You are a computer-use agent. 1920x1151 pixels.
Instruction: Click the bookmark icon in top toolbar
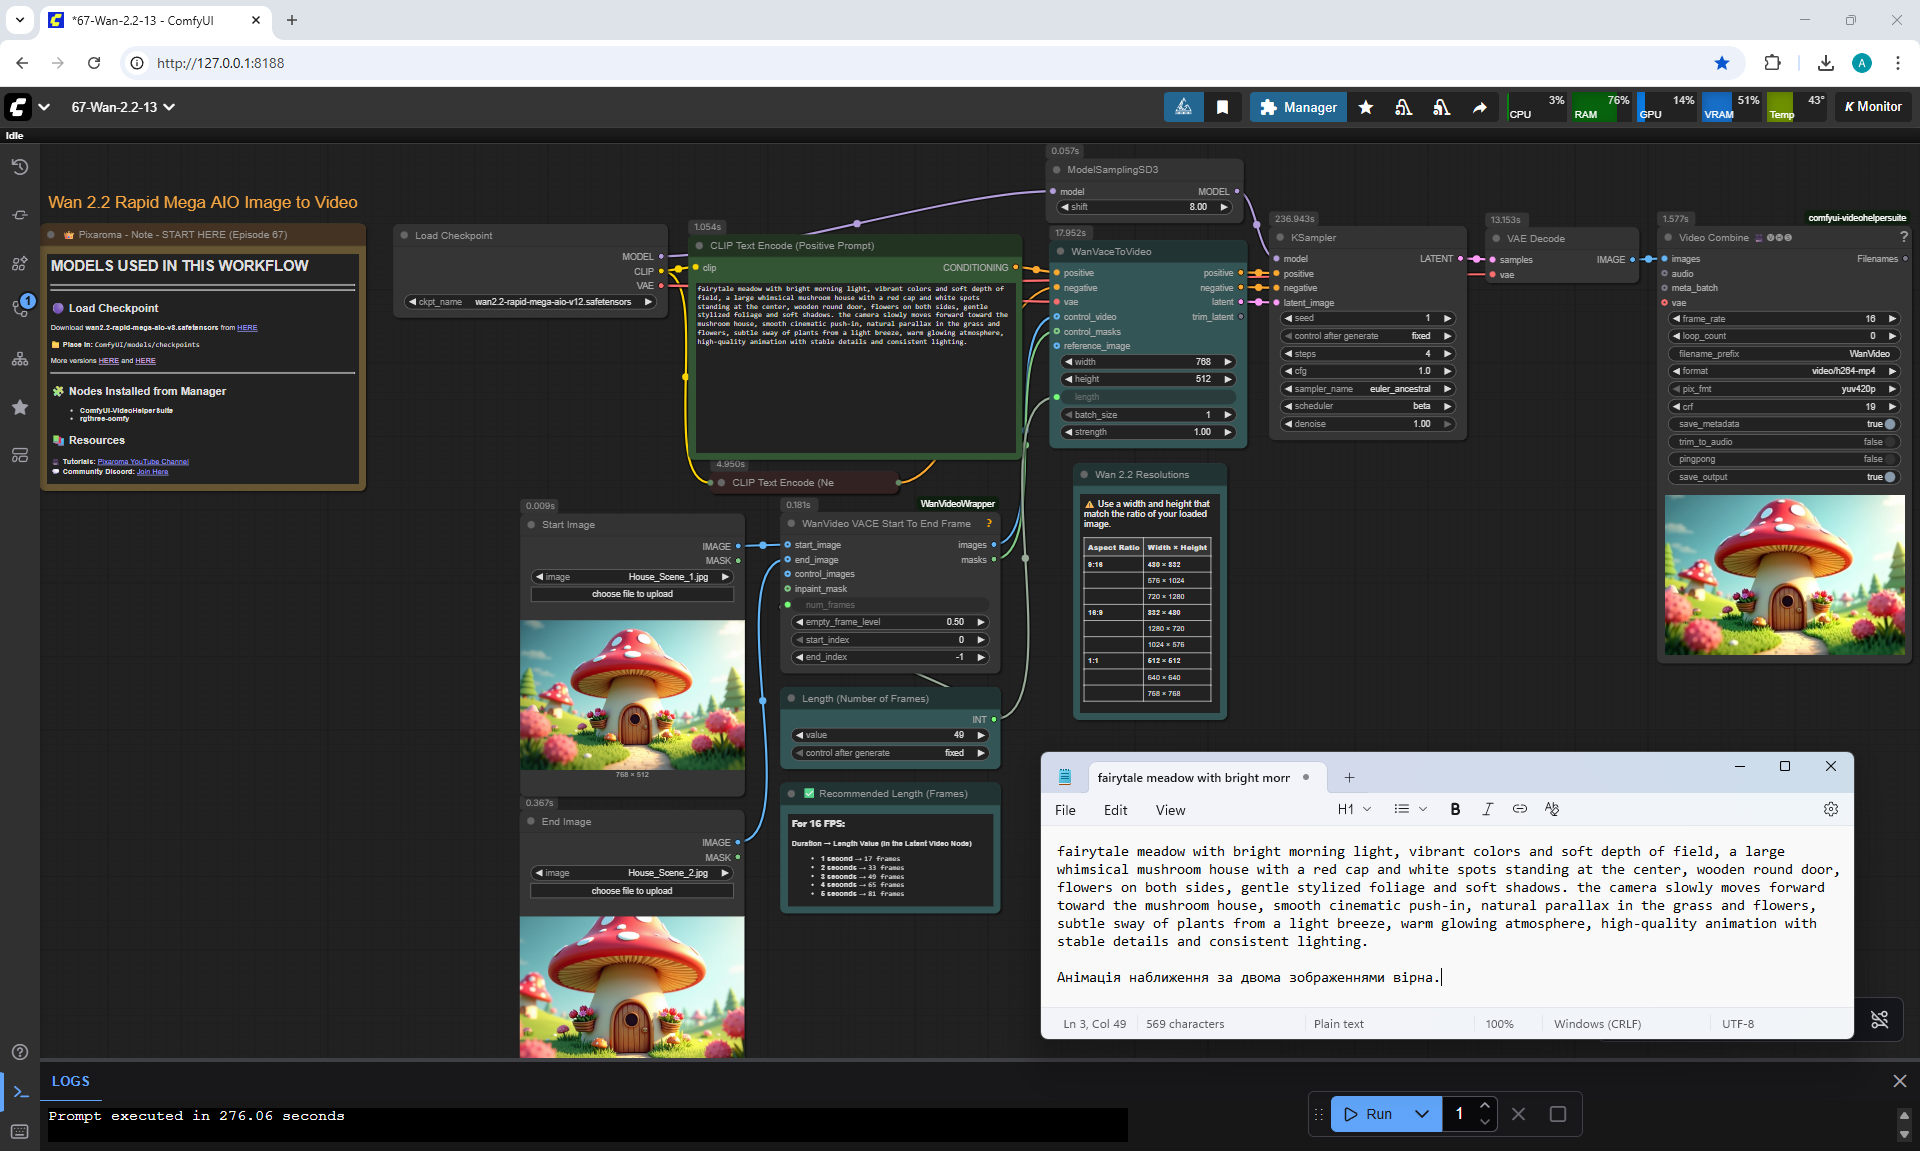[x=1222, y=107]
